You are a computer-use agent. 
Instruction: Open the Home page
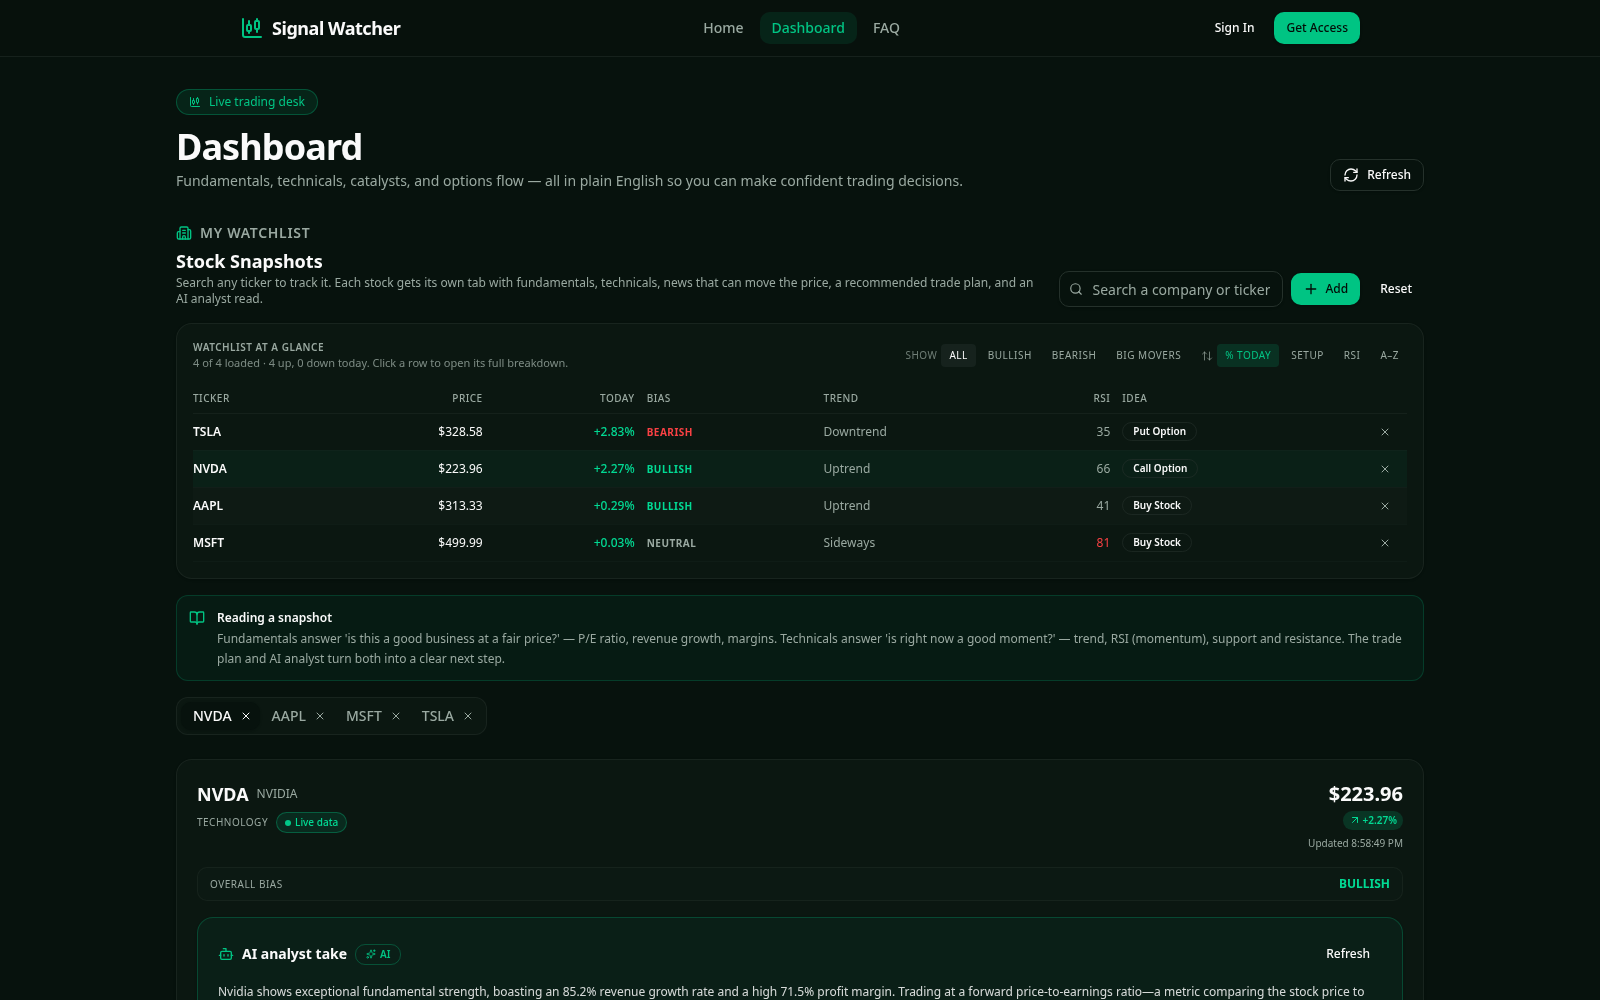723,28
